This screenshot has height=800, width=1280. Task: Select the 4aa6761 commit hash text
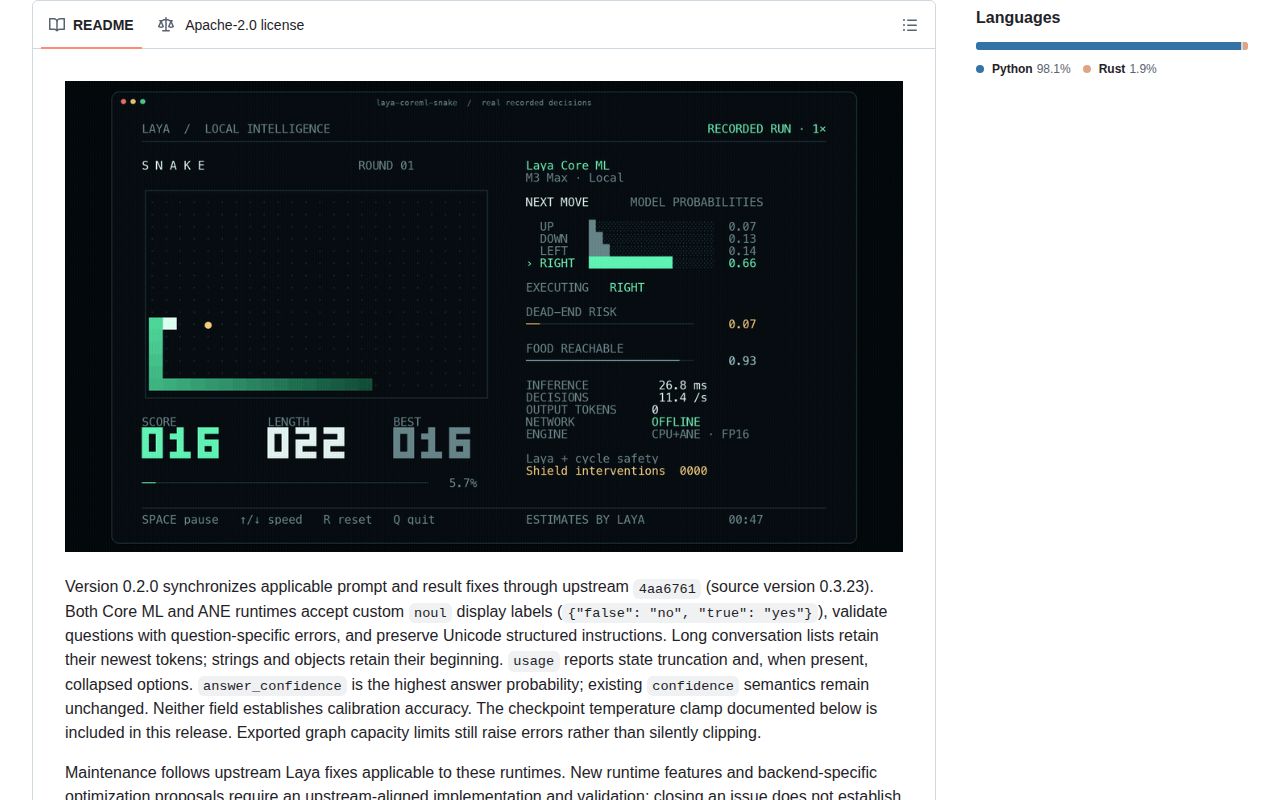(x=667, y=588)
